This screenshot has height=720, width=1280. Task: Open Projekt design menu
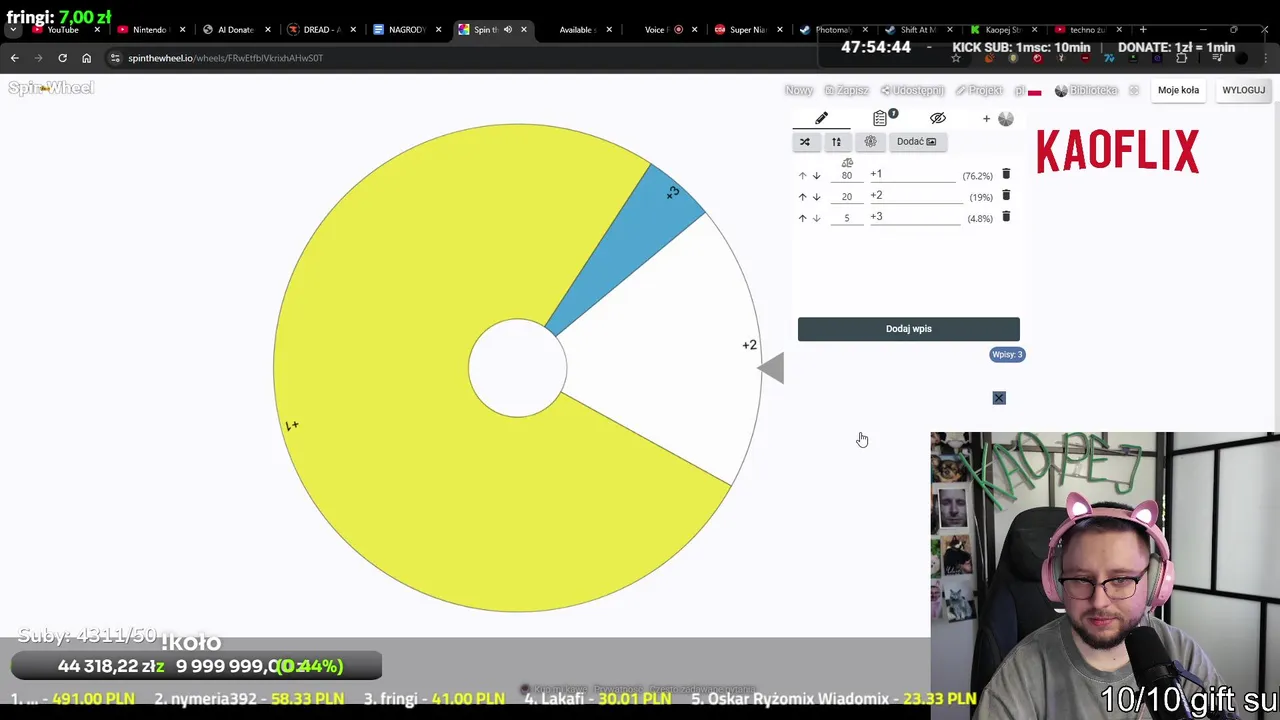pos(979,90)
